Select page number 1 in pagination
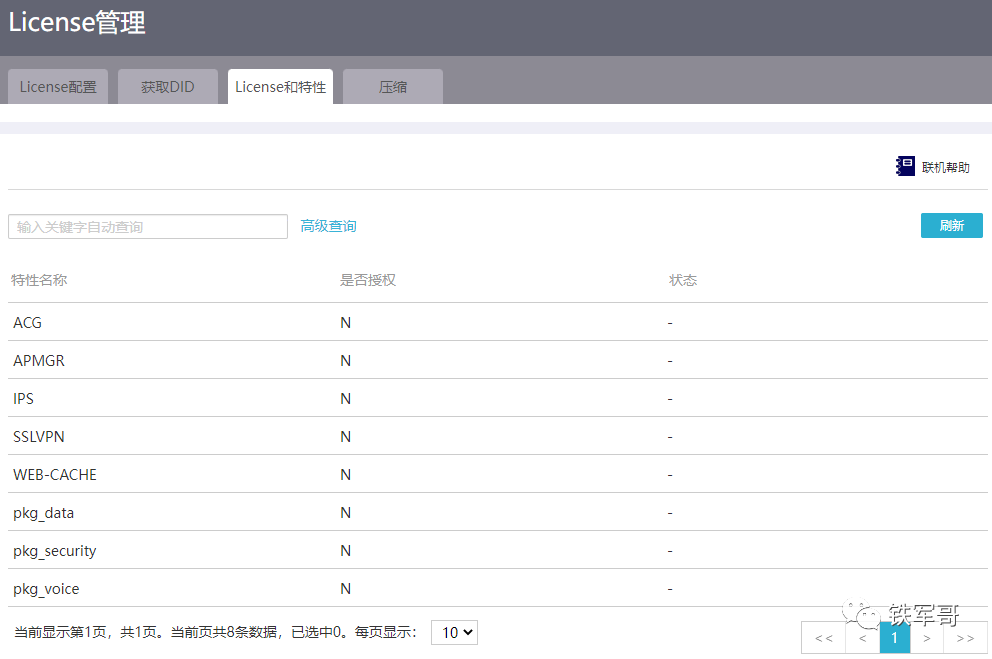Image resolution: width=992 pixels, height=659 pixels. click(x=894, y=638)
